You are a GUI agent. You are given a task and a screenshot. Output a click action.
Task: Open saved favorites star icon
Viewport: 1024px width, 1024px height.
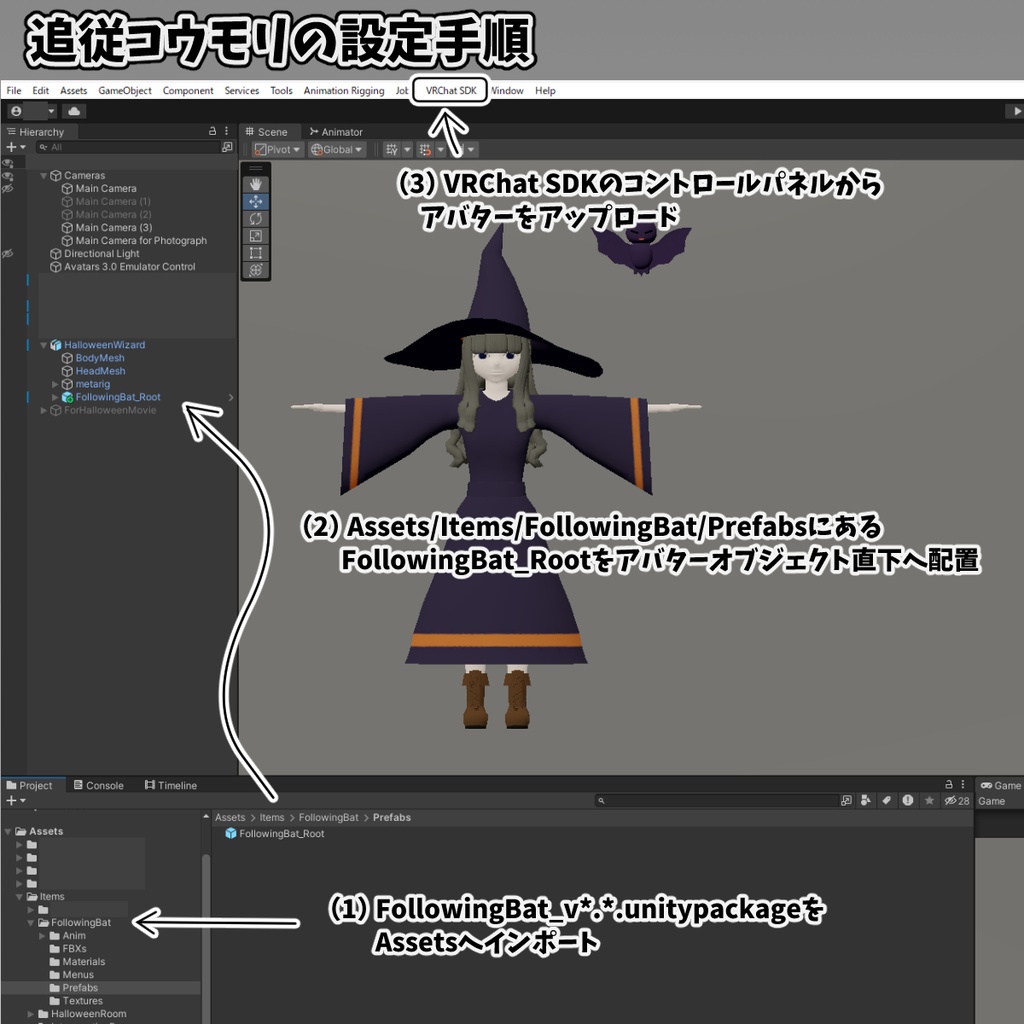click(929, 801)
